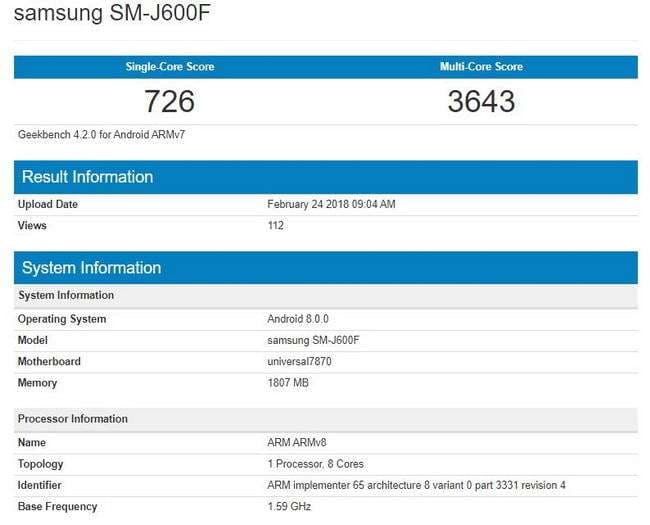Click the base frequency value 1.59 GHz
650x525 pixels.
click(290, 506)
